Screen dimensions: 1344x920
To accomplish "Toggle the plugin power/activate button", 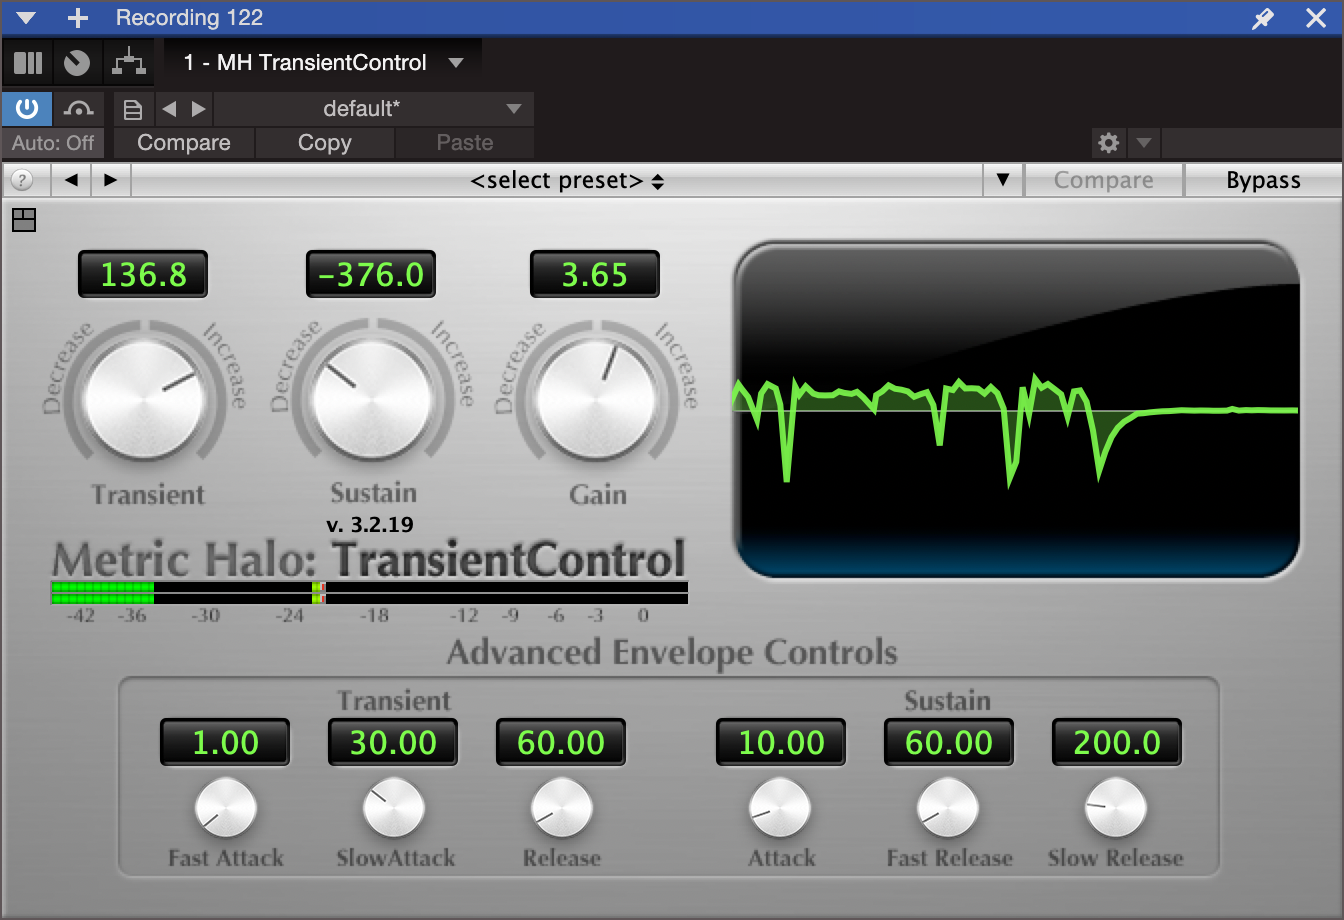I will 26,108.
